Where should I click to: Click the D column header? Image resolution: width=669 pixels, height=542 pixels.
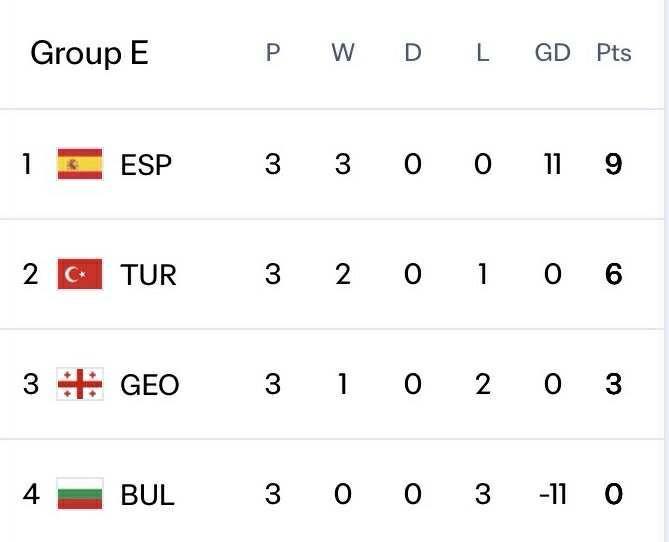pos(412,53)
